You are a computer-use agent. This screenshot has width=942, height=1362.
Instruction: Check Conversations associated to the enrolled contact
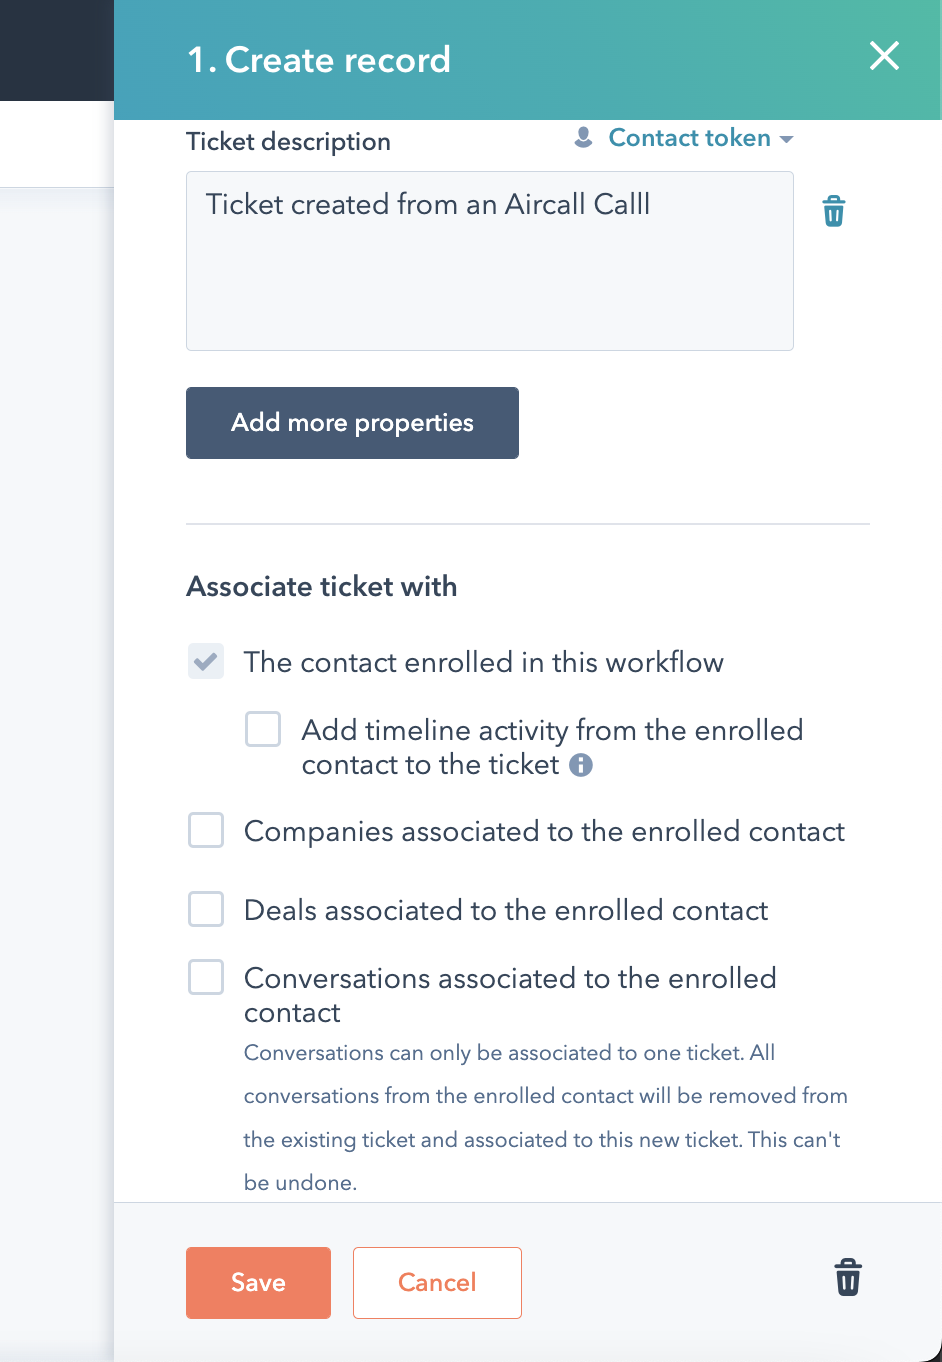(x=206, y=977)
